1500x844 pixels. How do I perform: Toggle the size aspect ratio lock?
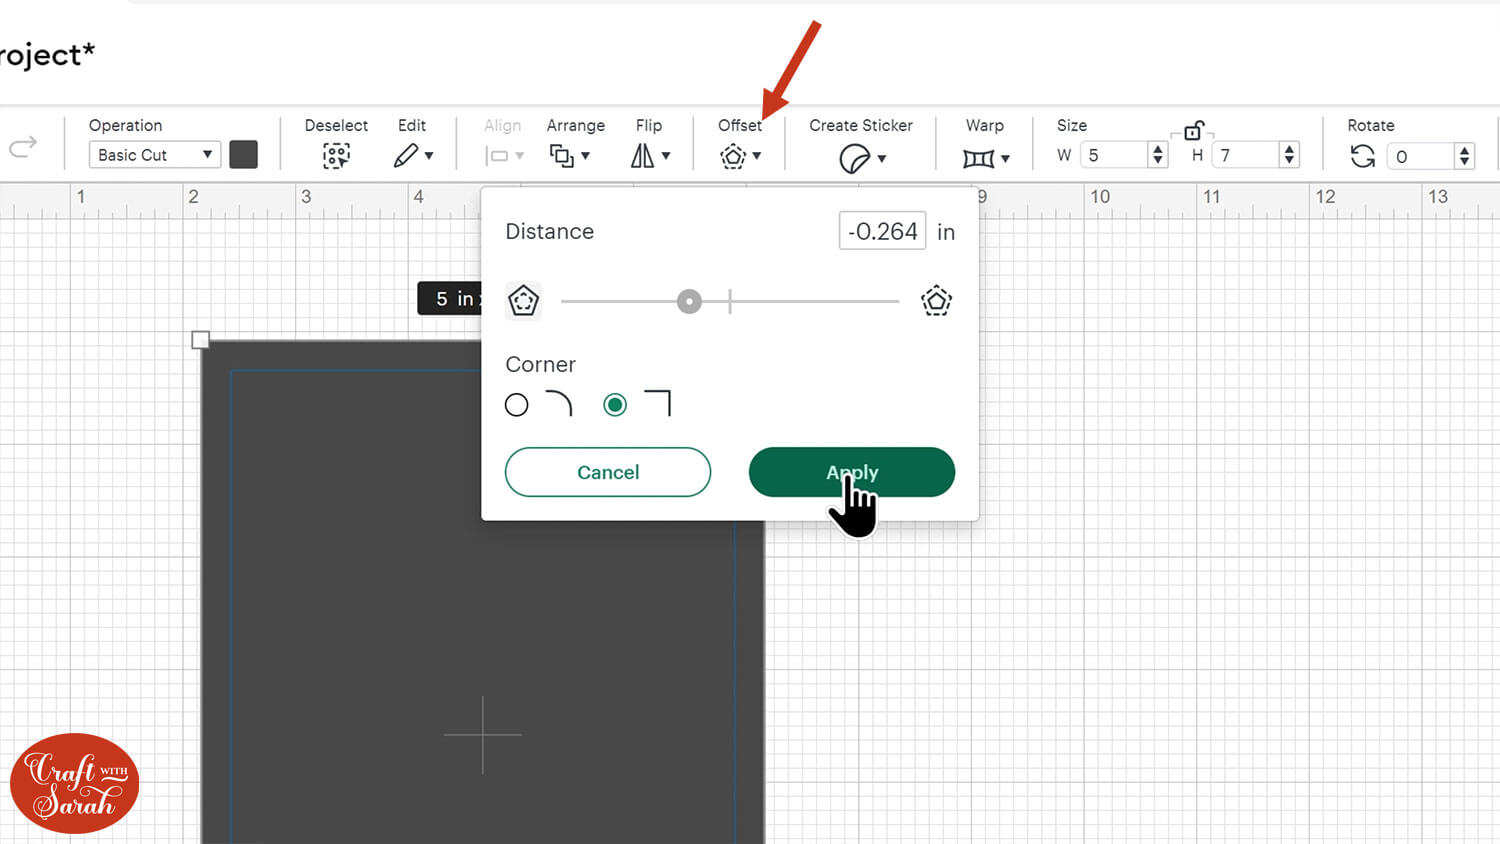(x=1193, y=131)
